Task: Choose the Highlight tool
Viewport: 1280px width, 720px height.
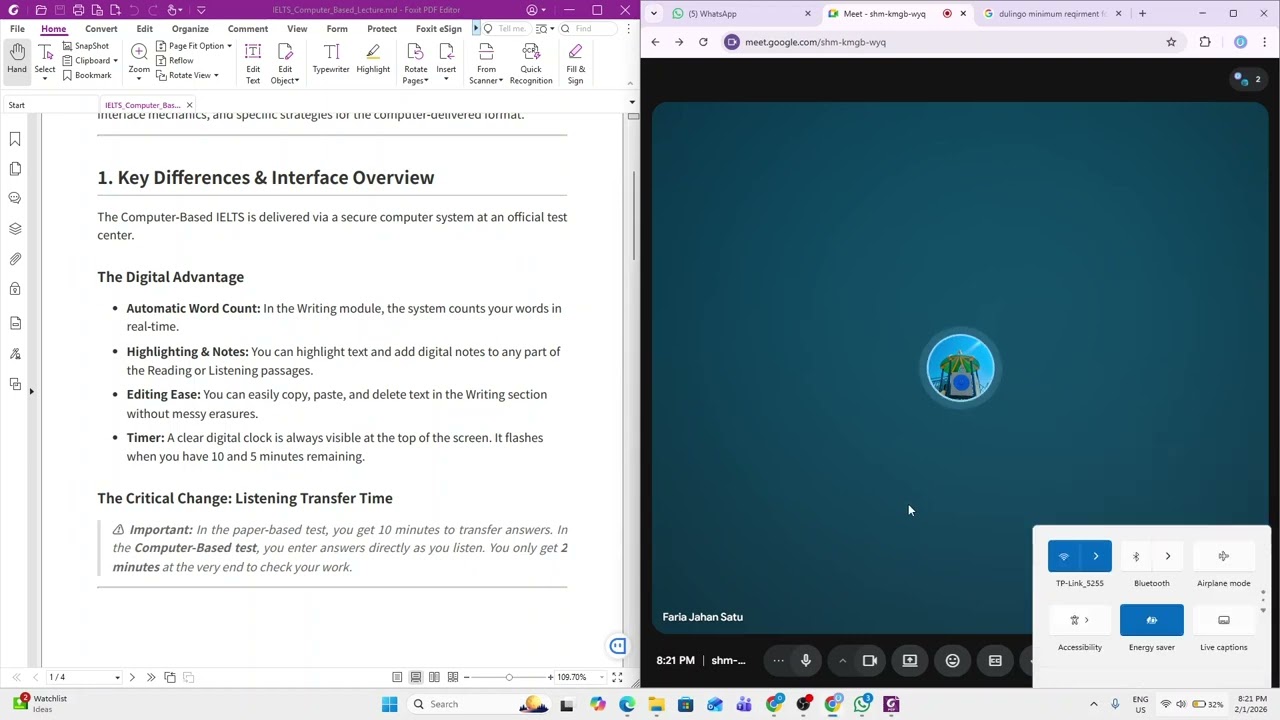Action: [373, 59]
